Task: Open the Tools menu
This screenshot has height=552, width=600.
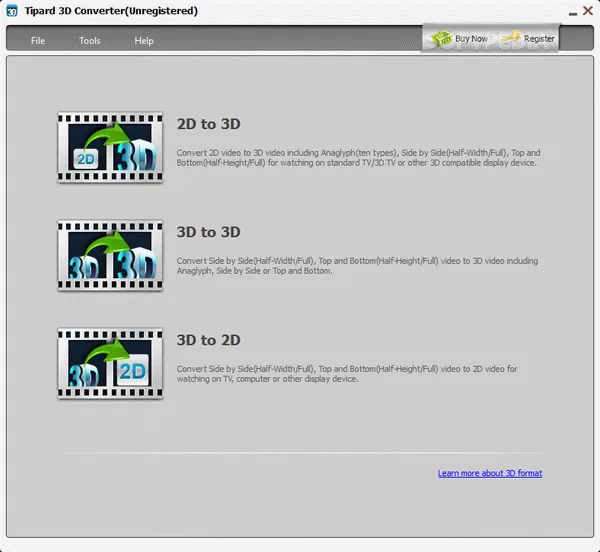Action: [x=90, y=41]
